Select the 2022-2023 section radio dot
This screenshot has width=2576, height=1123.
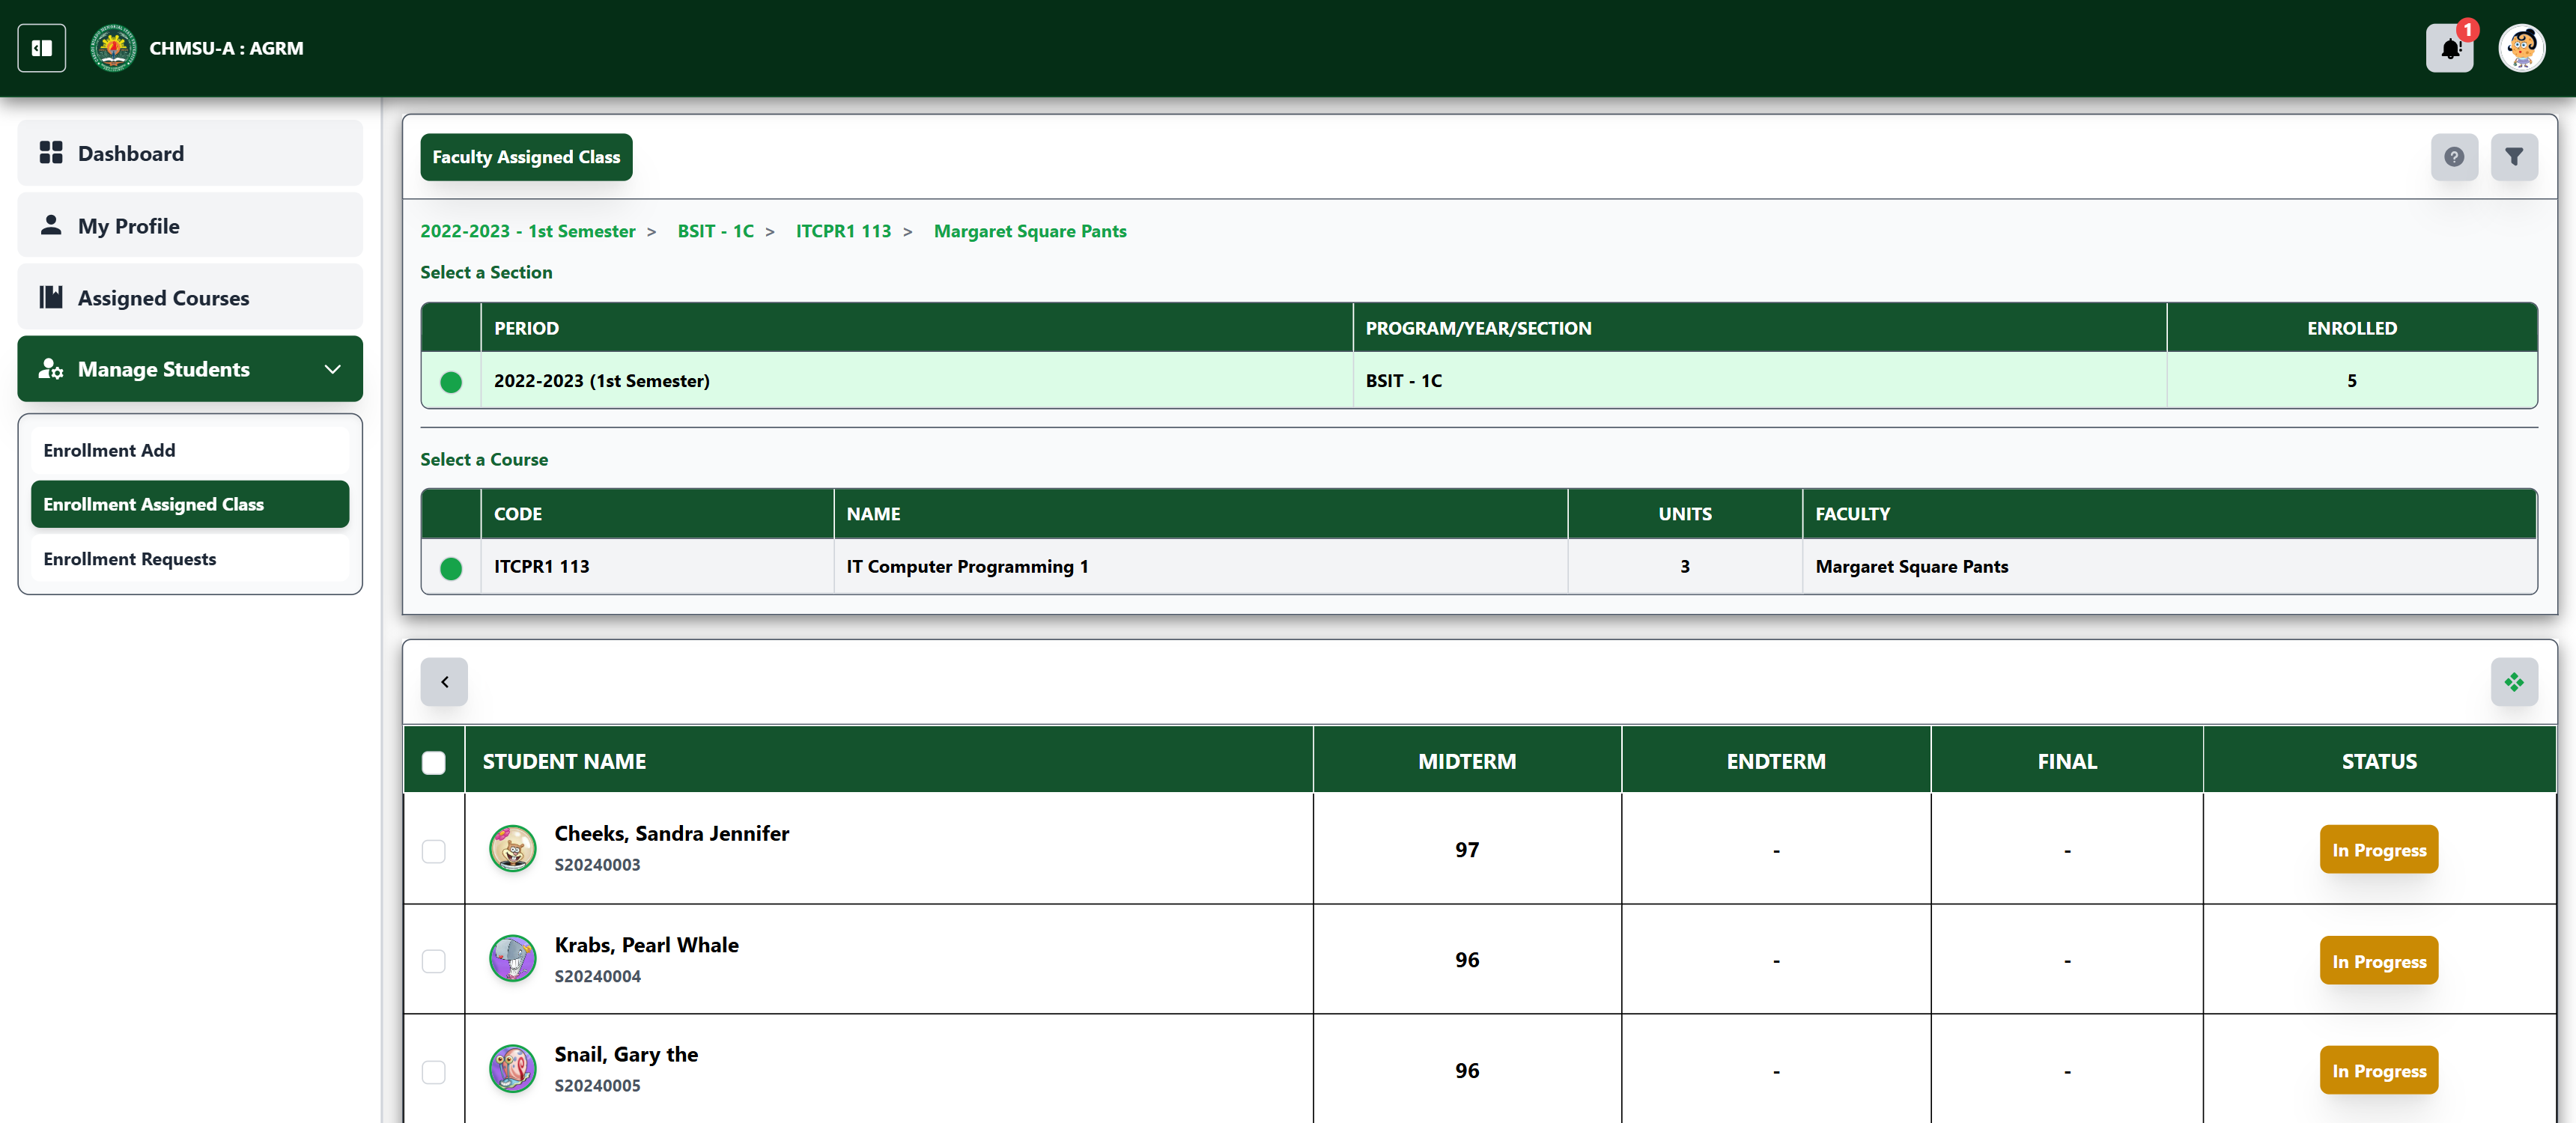(x=451, y=382)
